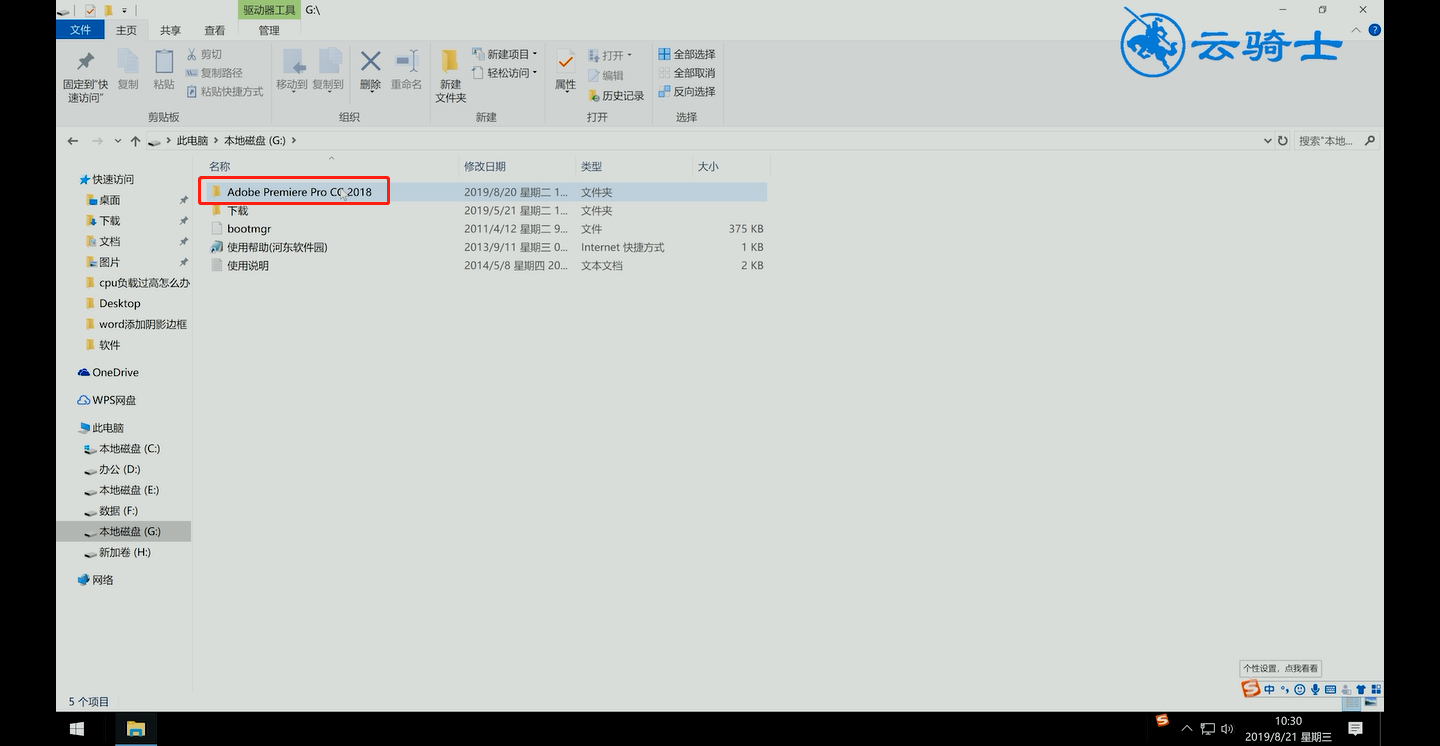Create a New folder (新建文件夹)
1440x746 pixels.
pyautogui.click(x=451, y=76)
